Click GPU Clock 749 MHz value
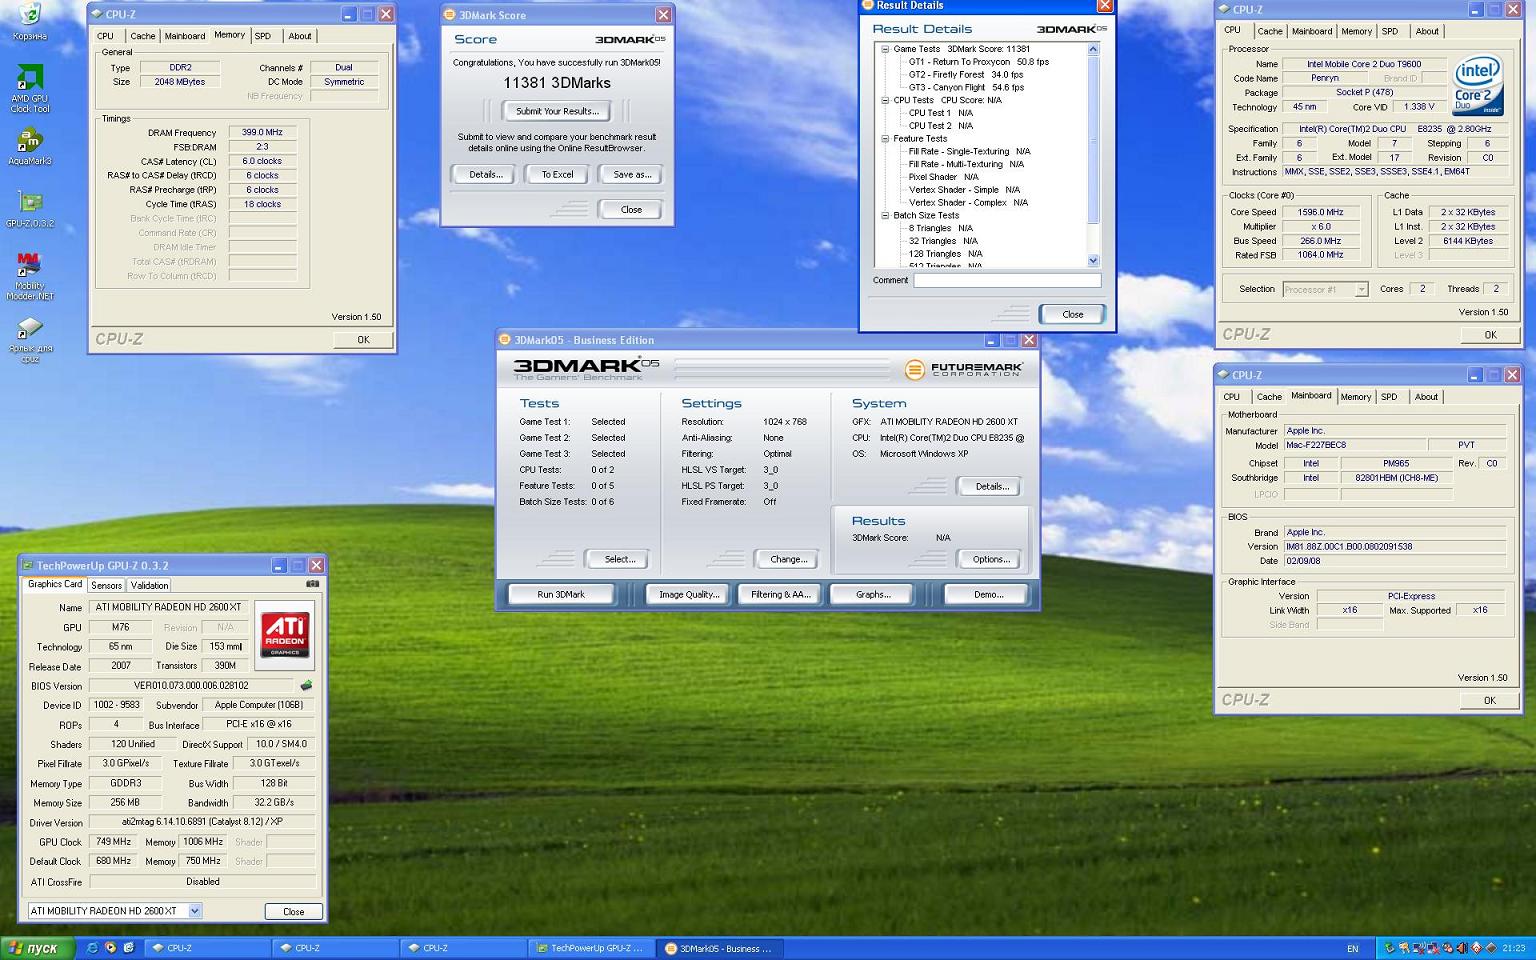Screen dimensions: 1536x960 [113, 842]
